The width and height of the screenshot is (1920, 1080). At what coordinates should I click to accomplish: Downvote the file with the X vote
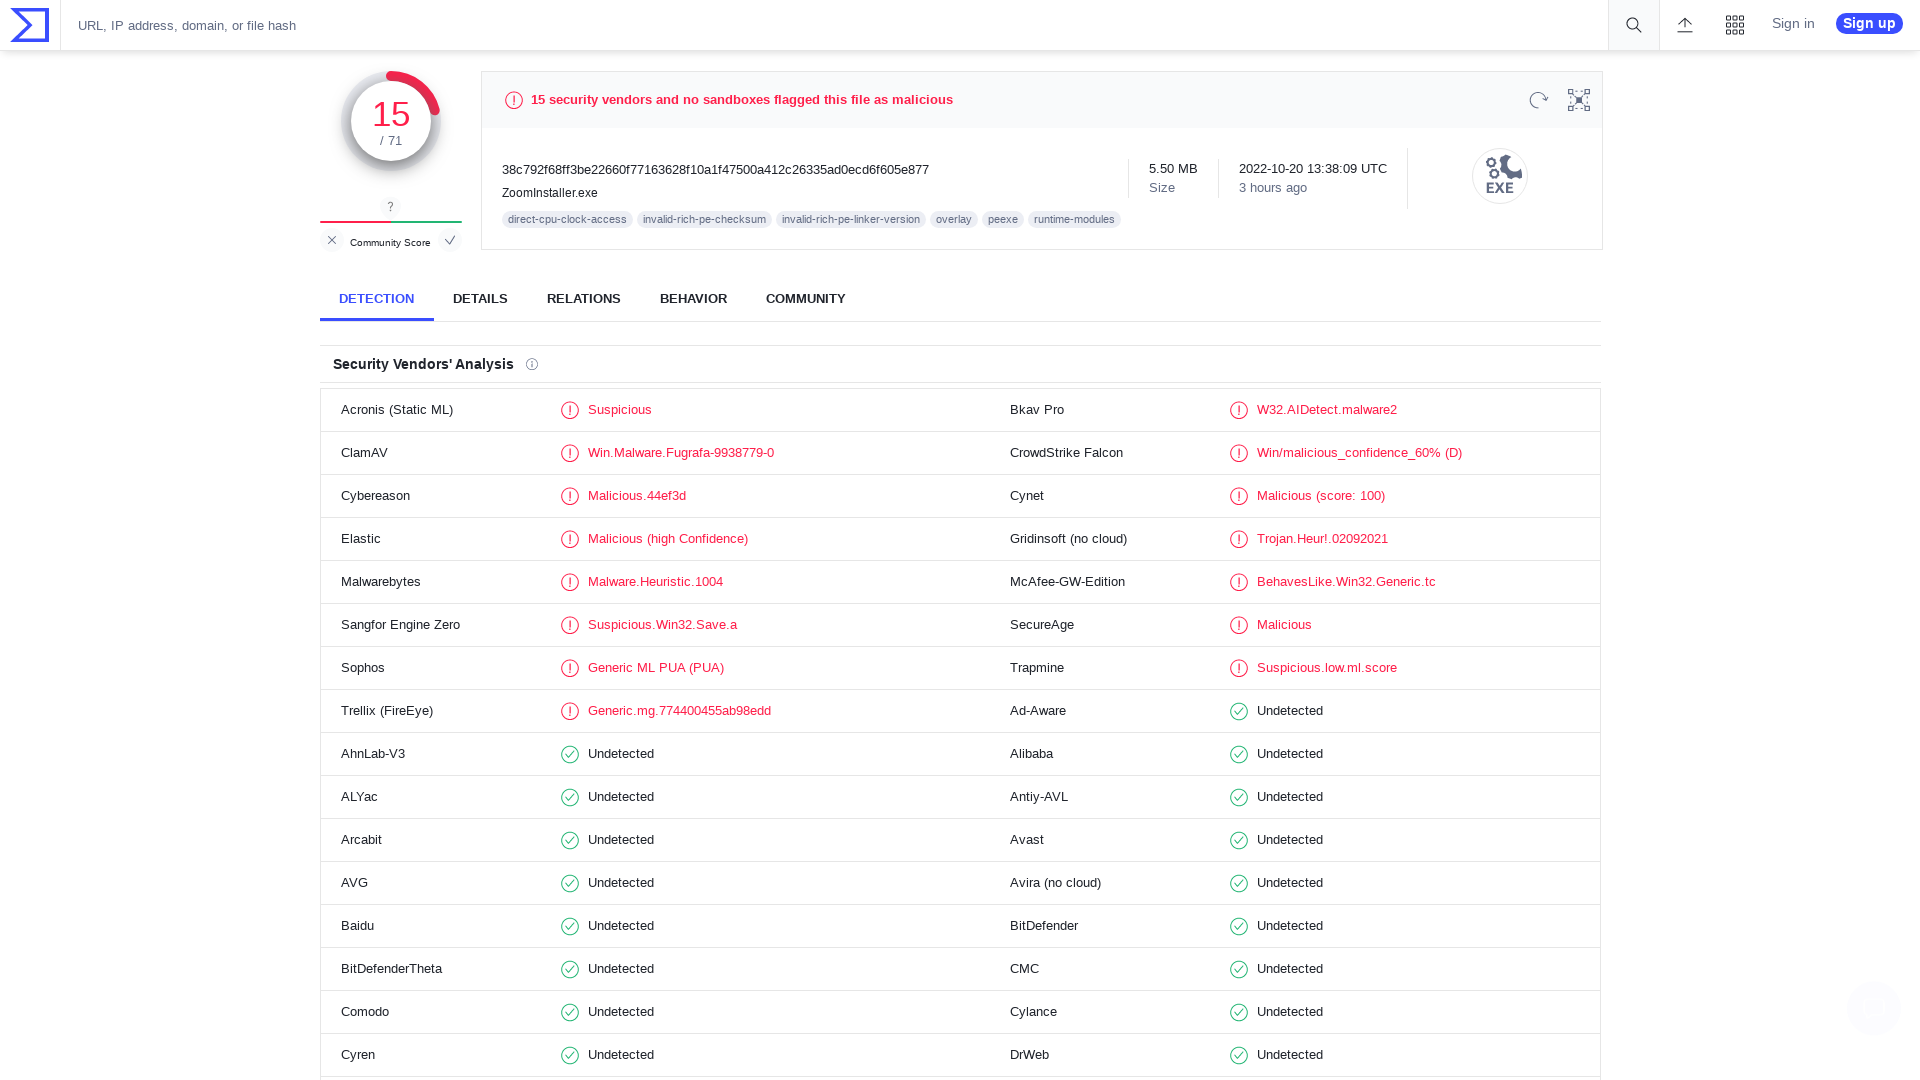(331, 240)
